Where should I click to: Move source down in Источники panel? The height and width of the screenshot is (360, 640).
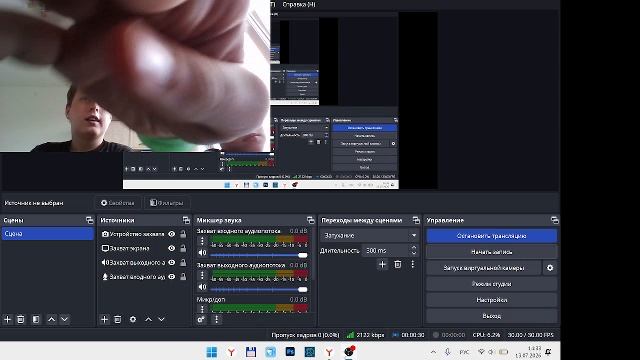coord(162,319)
